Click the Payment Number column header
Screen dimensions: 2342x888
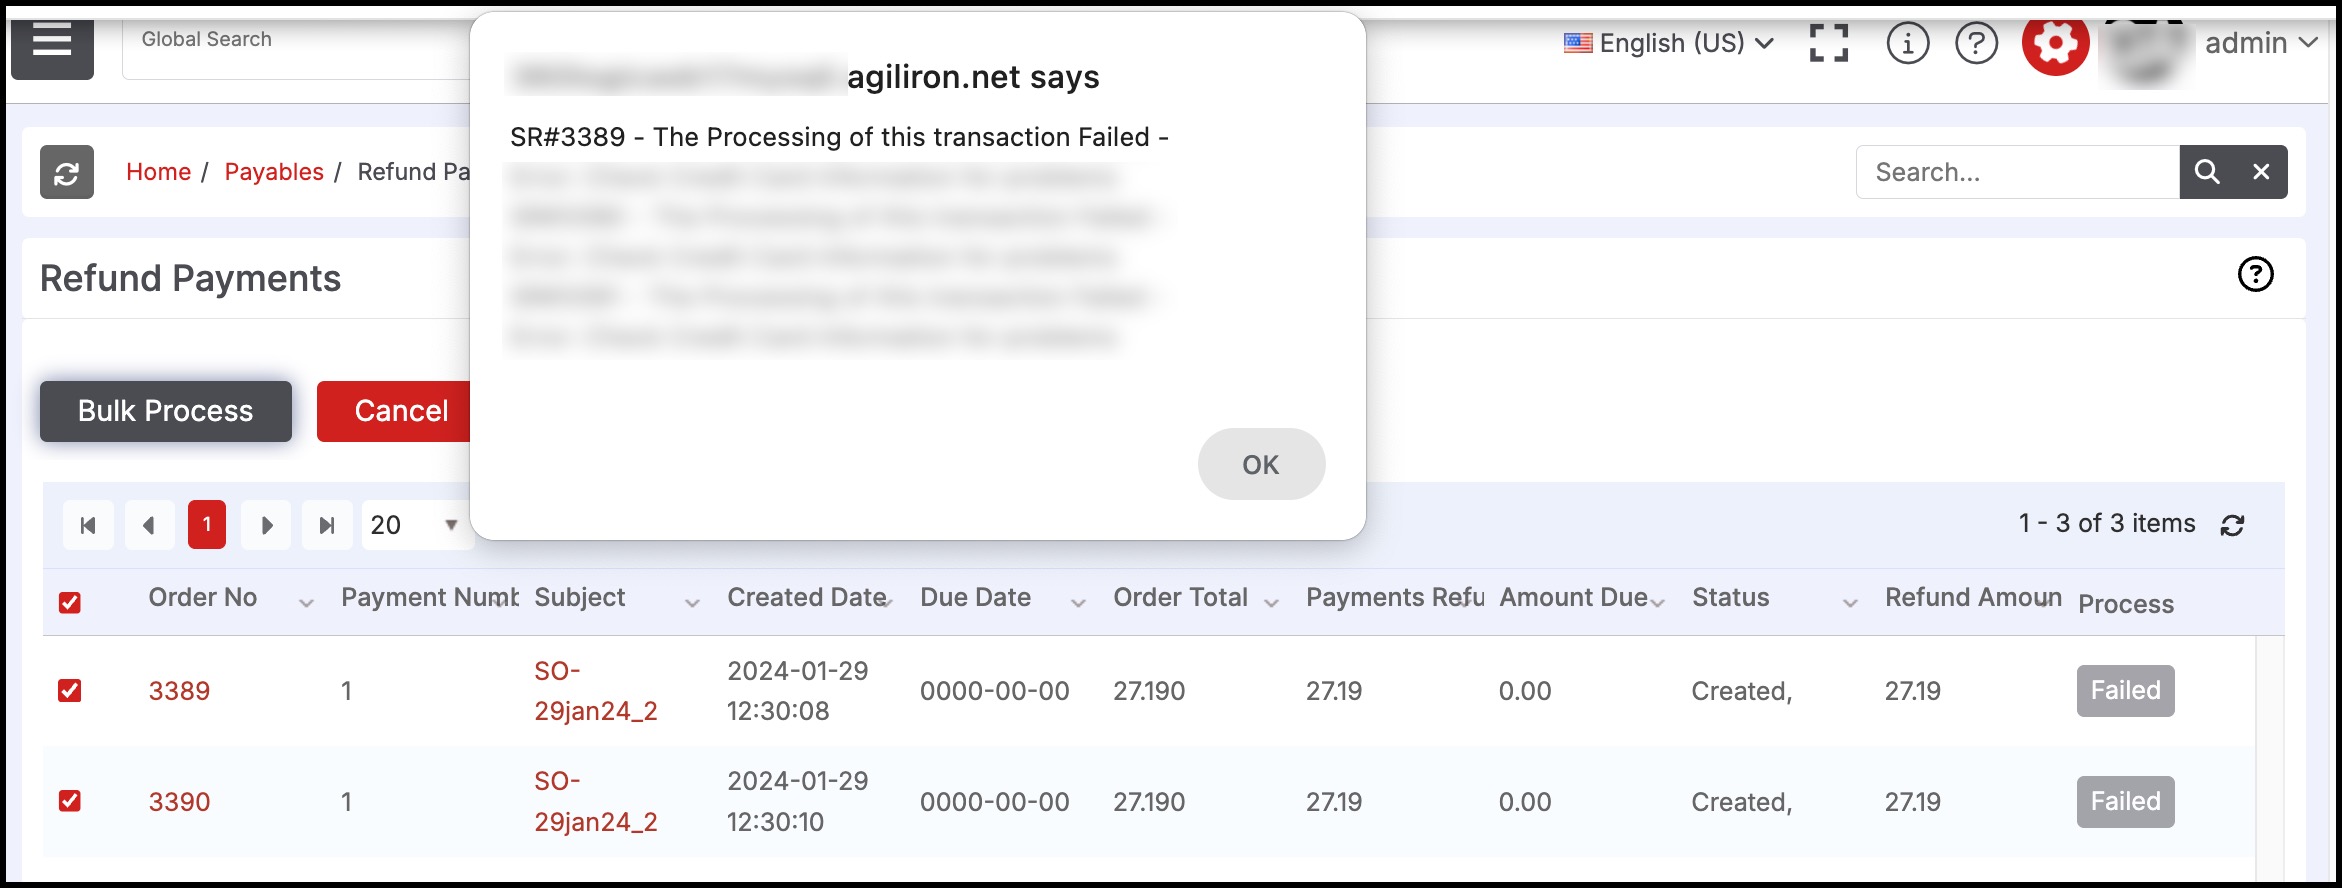click(x=430, y=597)
